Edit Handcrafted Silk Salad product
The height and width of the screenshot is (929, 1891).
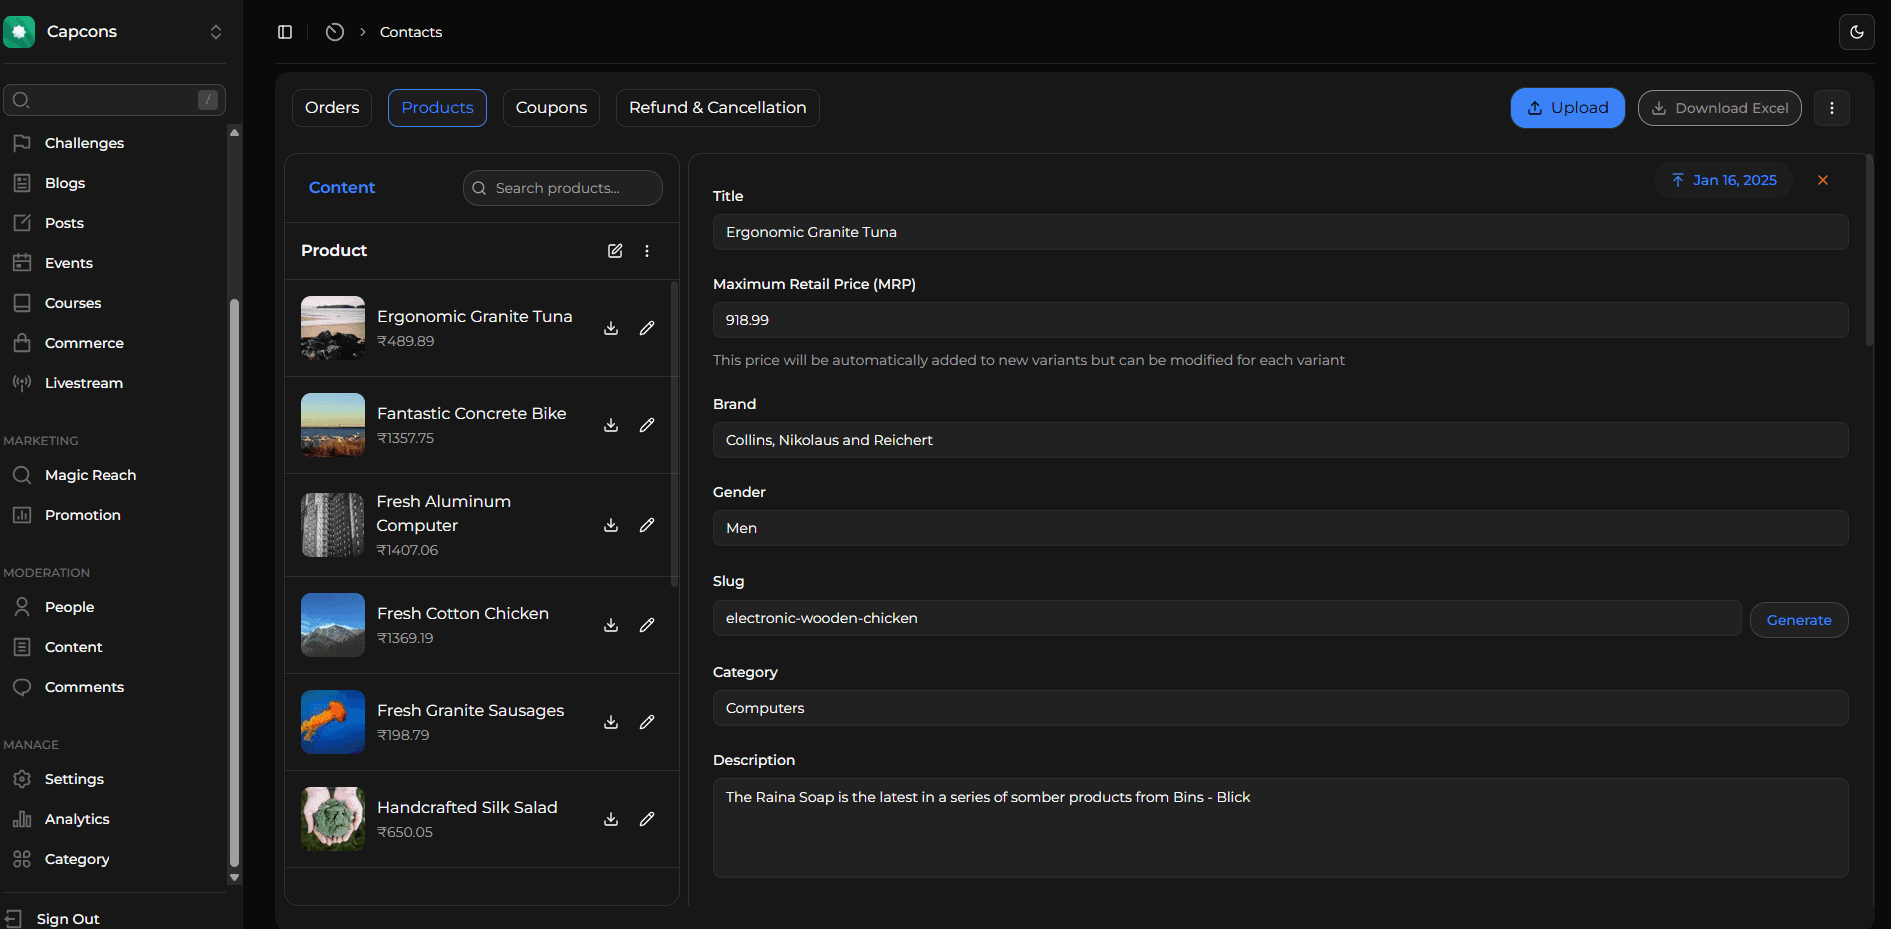pos(647,819)
